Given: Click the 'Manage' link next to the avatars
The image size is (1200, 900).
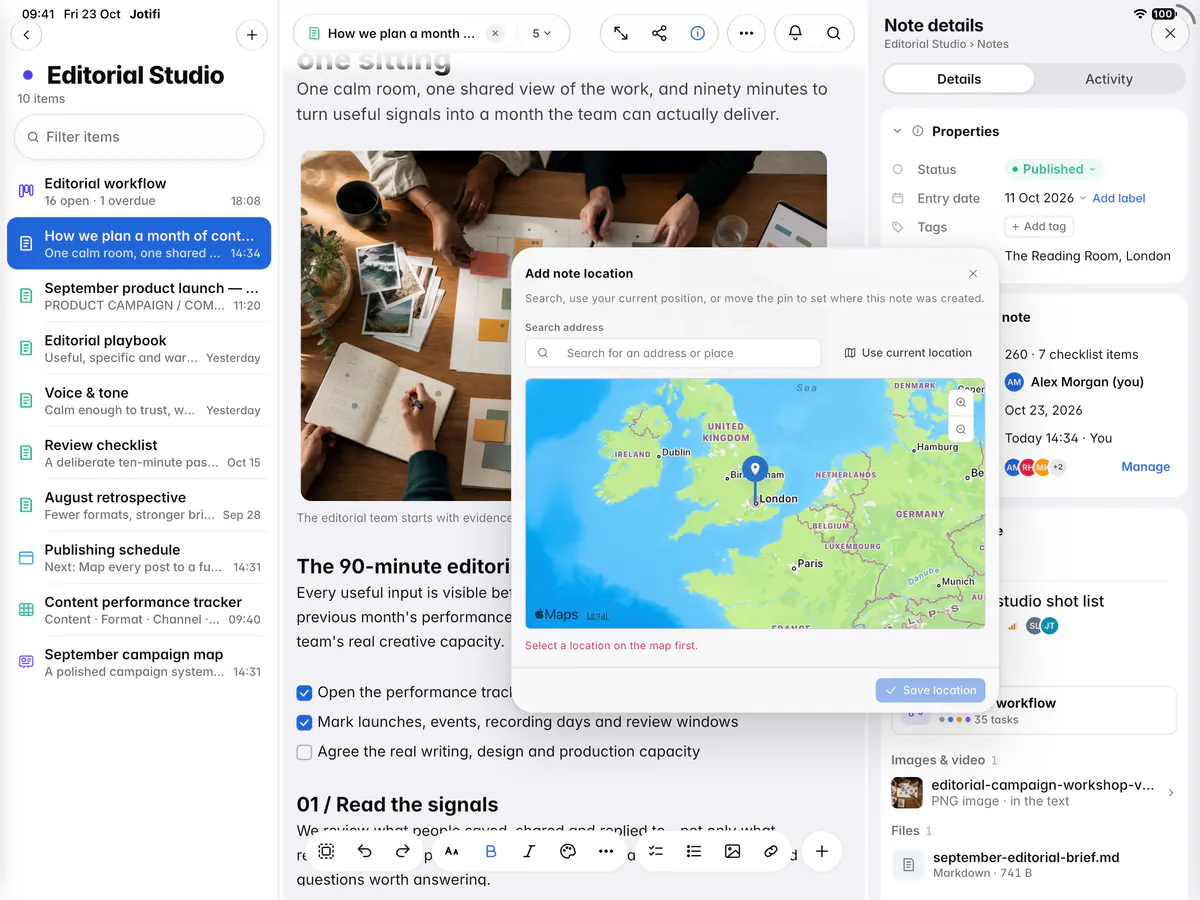Looking at the screenshot, I should tap(1146, 467).
